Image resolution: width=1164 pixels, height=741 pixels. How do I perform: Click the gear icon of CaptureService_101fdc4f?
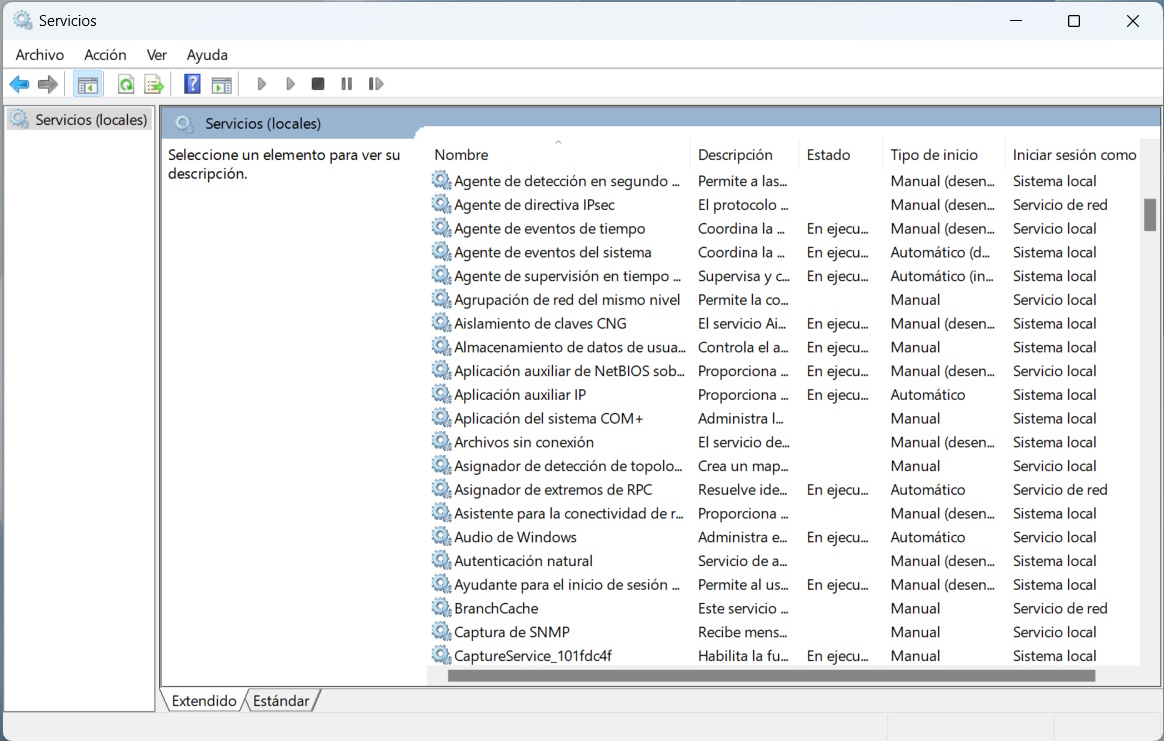click(x=441, y=655)
